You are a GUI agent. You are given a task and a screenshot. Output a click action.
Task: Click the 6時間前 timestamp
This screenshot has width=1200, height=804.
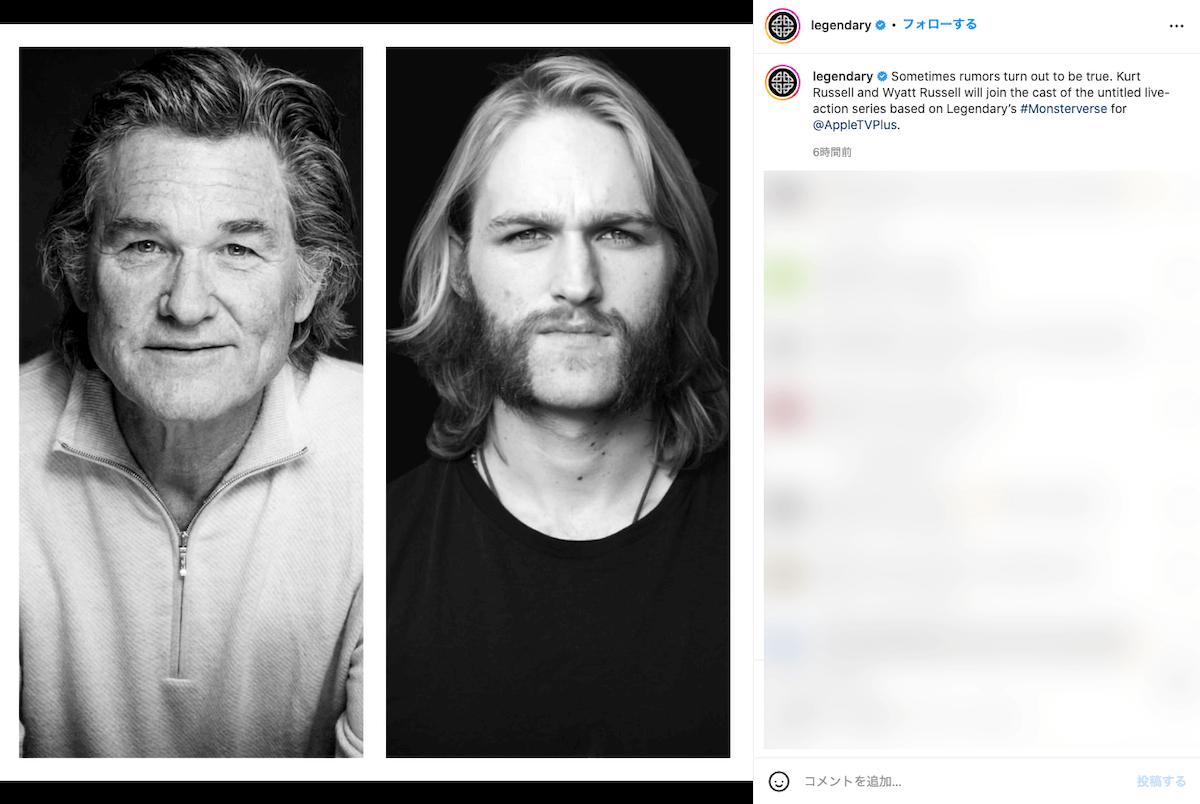click(x=832, y=152)
